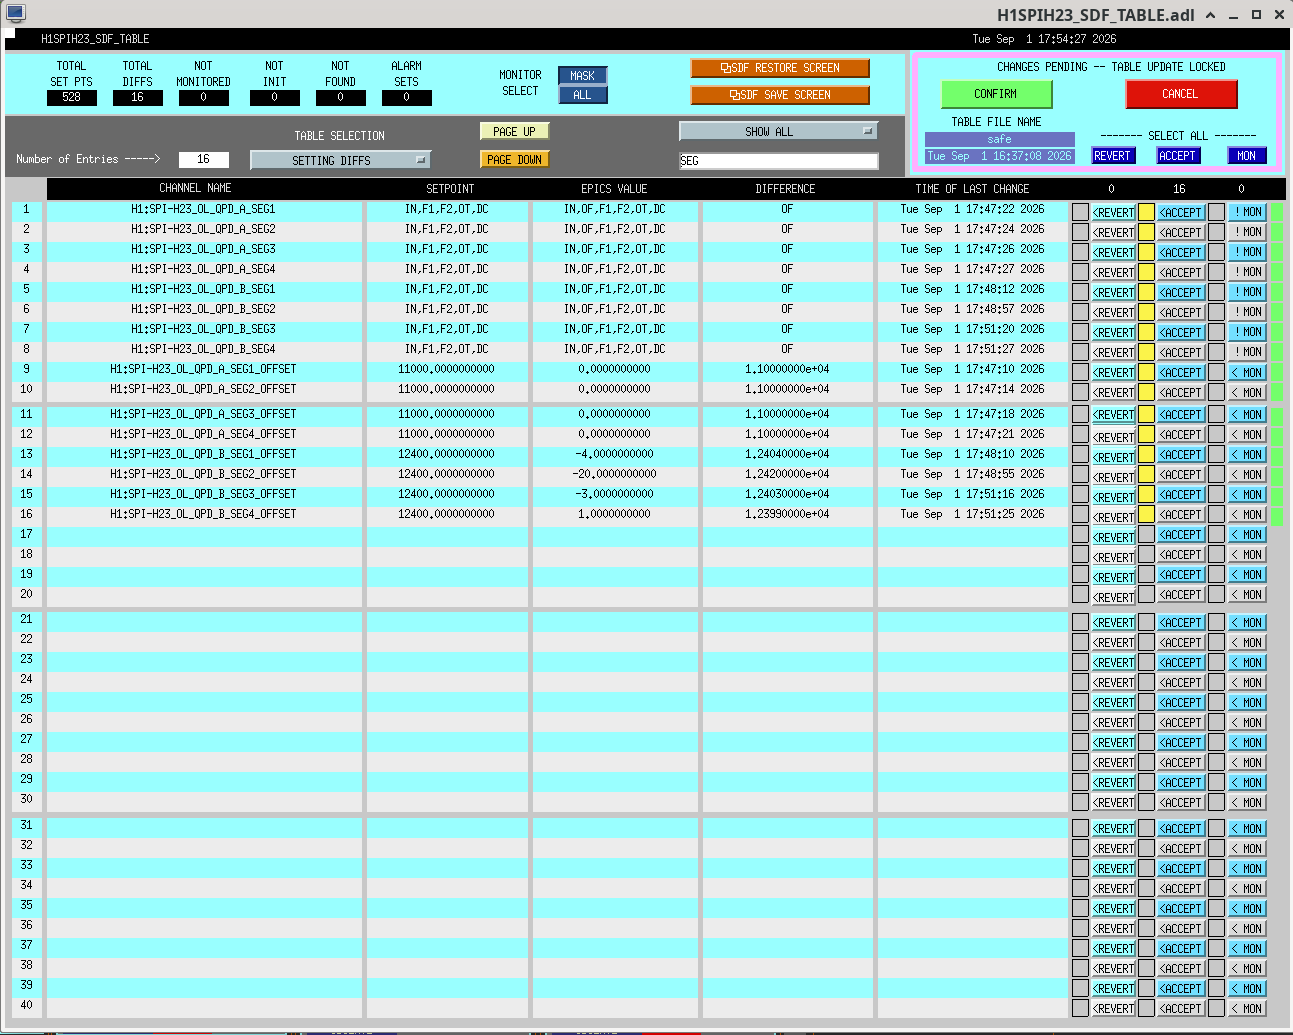Select MASK in monitor select
This screenshot has height=1035, width=1293.
[582, 76]
